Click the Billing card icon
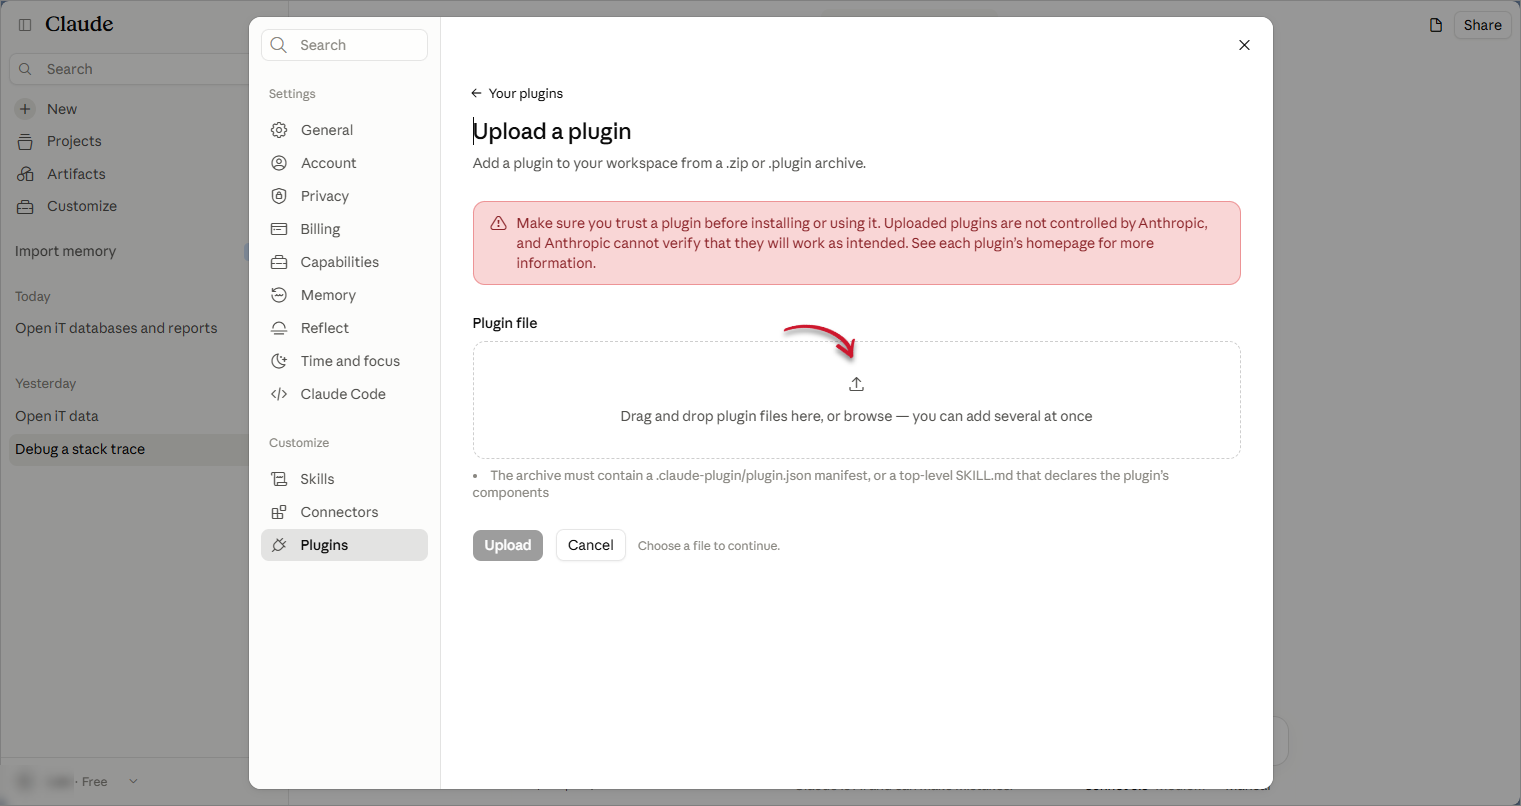 [x=279, y=229]
